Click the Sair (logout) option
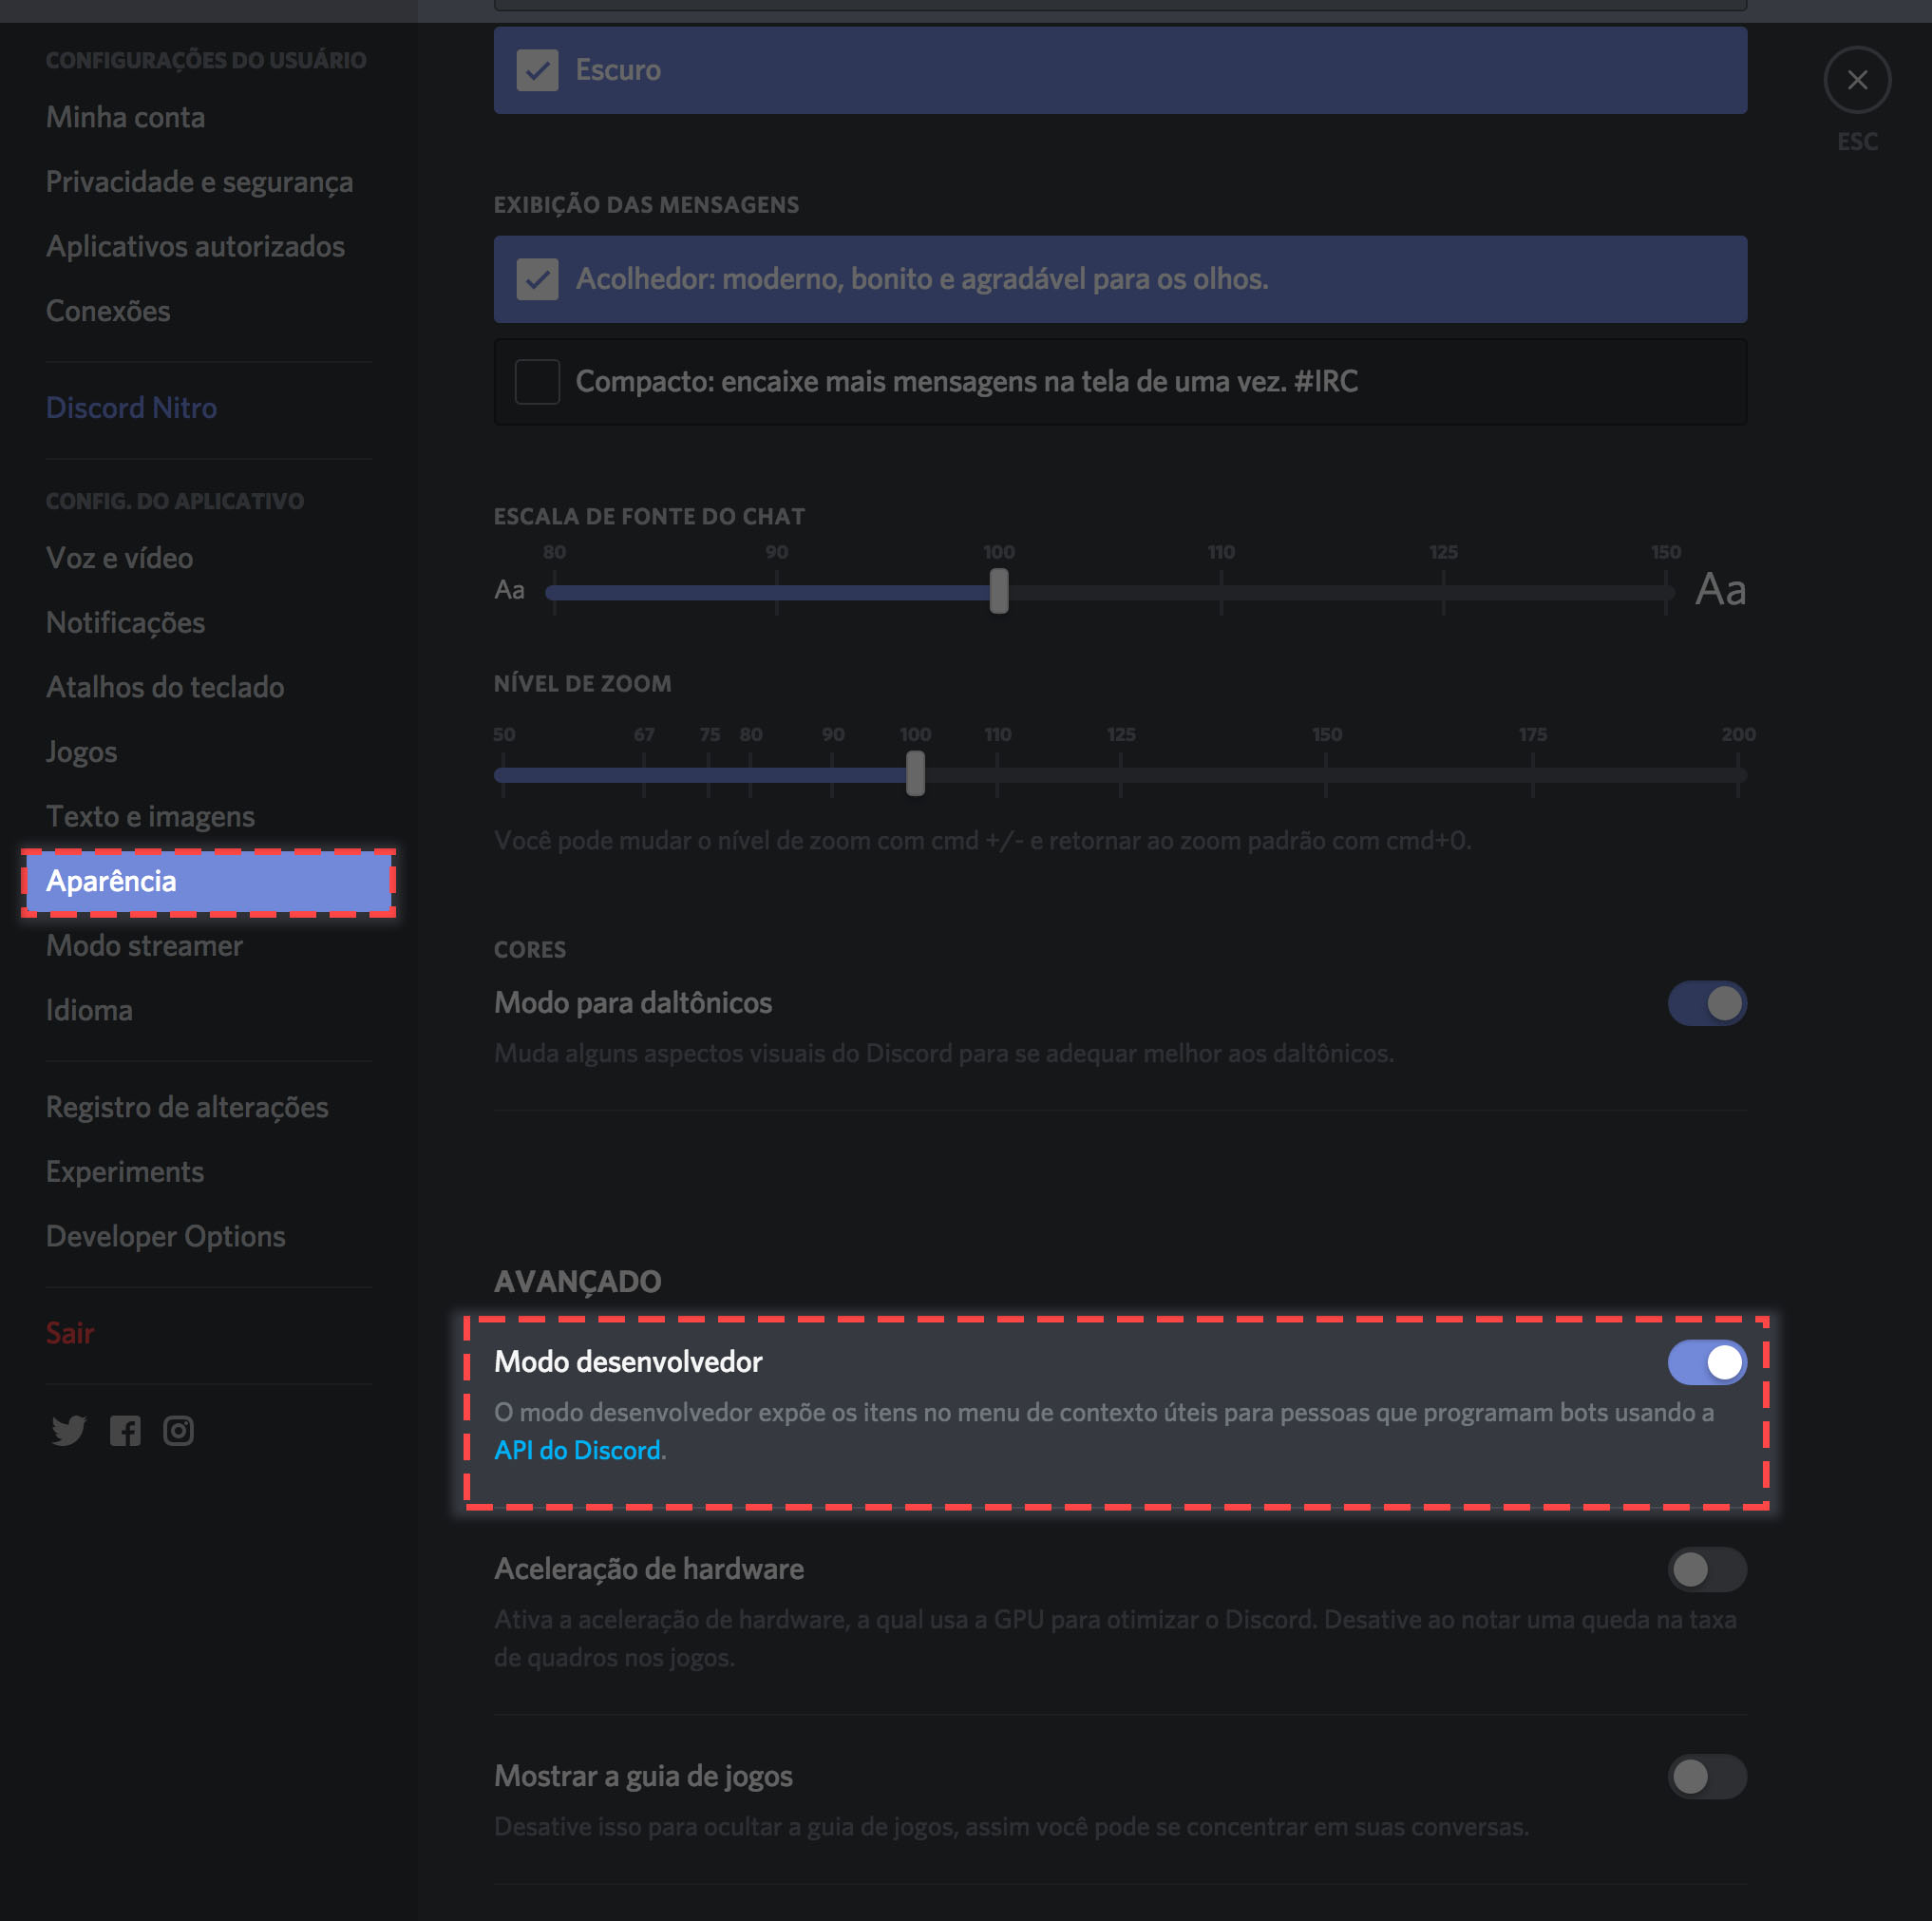Viewport: 1932px width, 1921px height. [66, 1332]
